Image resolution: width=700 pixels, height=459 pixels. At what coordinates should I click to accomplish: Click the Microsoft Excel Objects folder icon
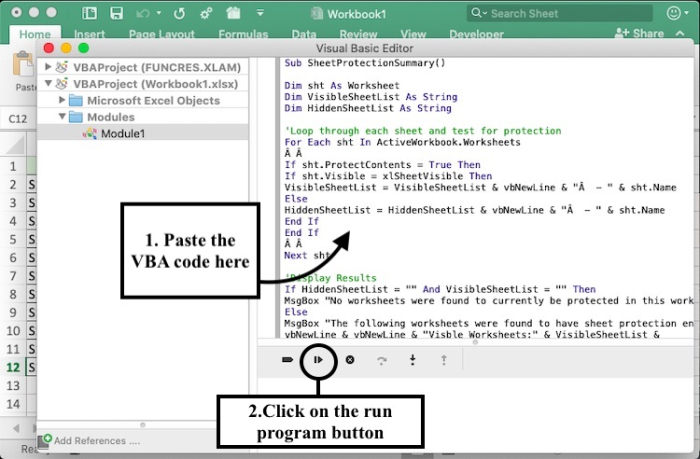coord(75,100)
